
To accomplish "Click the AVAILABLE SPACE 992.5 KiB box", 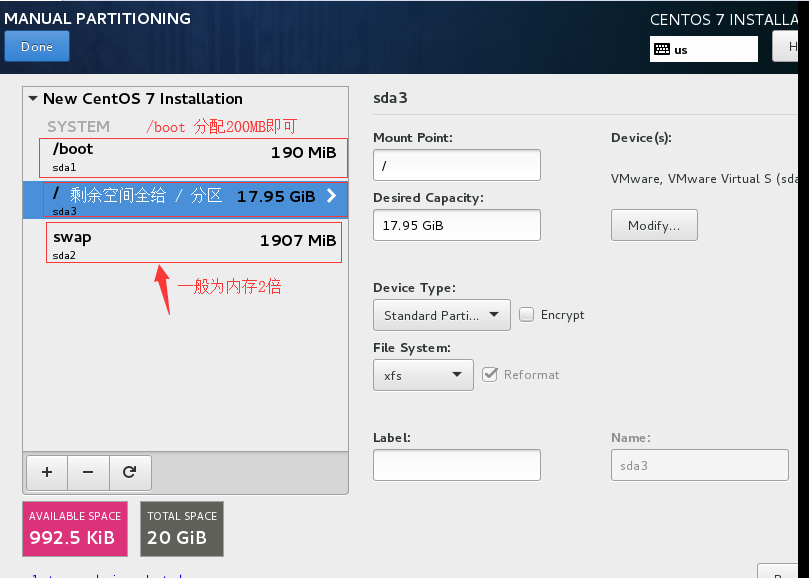I will [x=75, y=529].
